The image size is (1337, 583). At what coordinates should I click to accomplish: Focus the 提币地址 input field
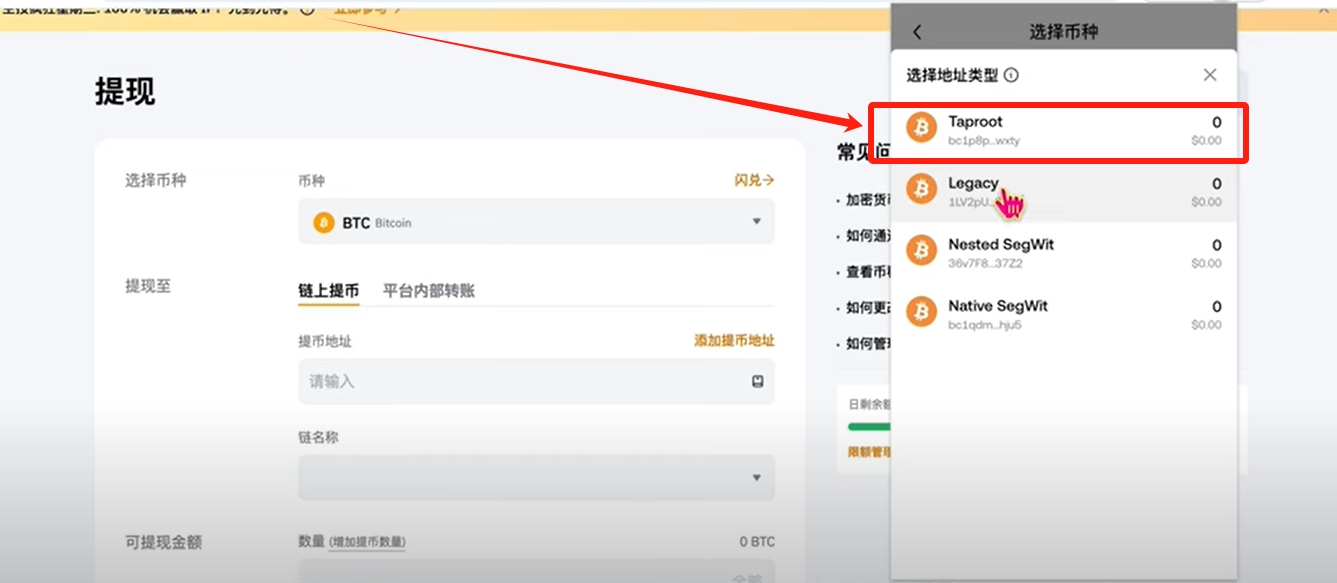(x=536, y=381)
